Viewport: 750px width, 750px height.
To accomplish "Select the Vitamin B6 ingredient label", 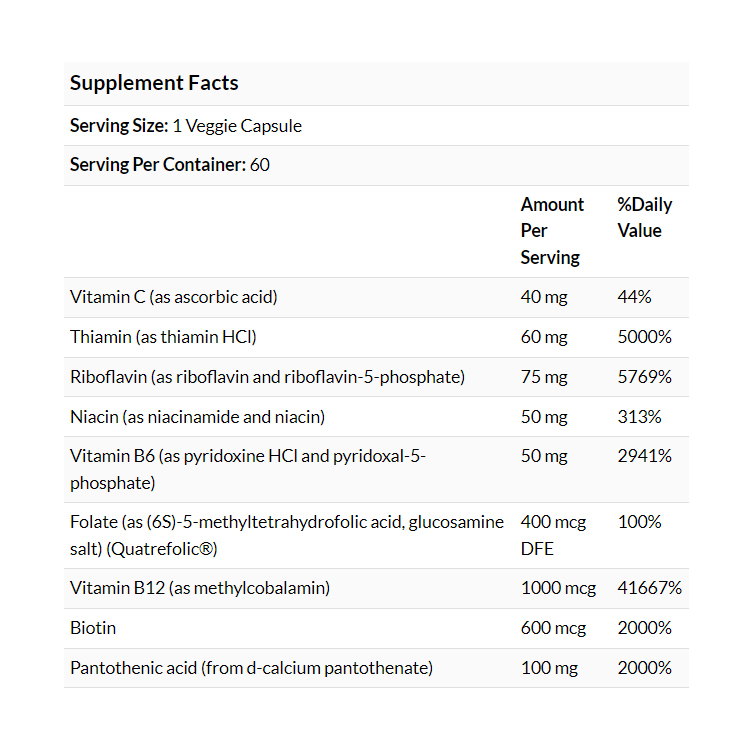I will [248, 469].
